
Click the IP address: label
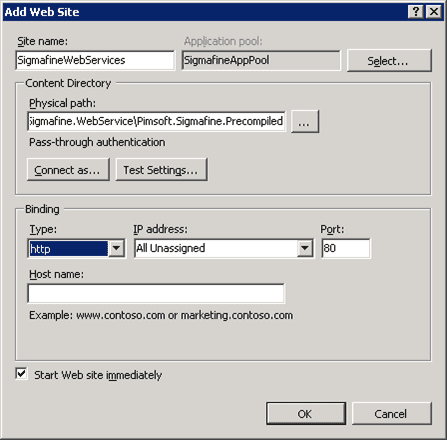pos(161,229)
